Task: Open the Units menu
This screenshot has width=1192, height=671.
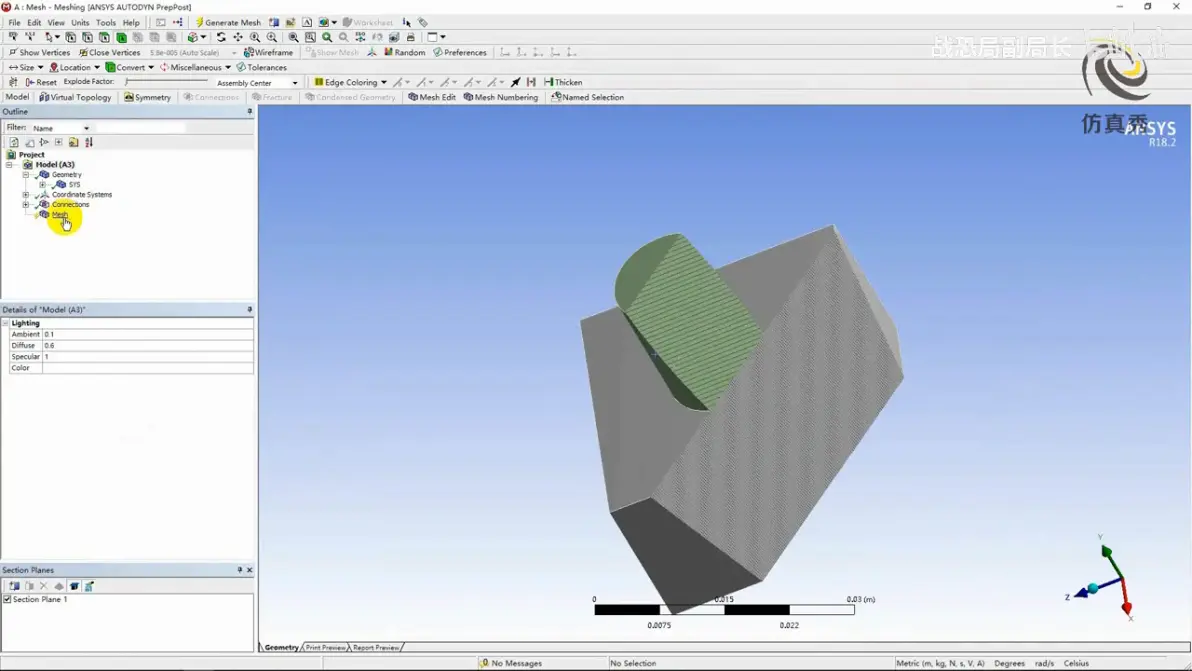Action: (x=80, y=23)
